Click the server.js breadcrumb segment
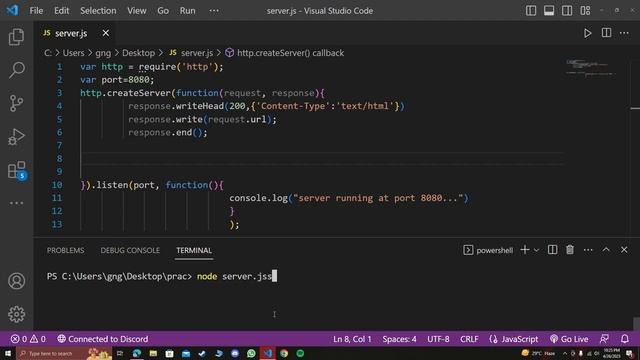The width and height of the screenshot is (640, 360). [191, 53]
